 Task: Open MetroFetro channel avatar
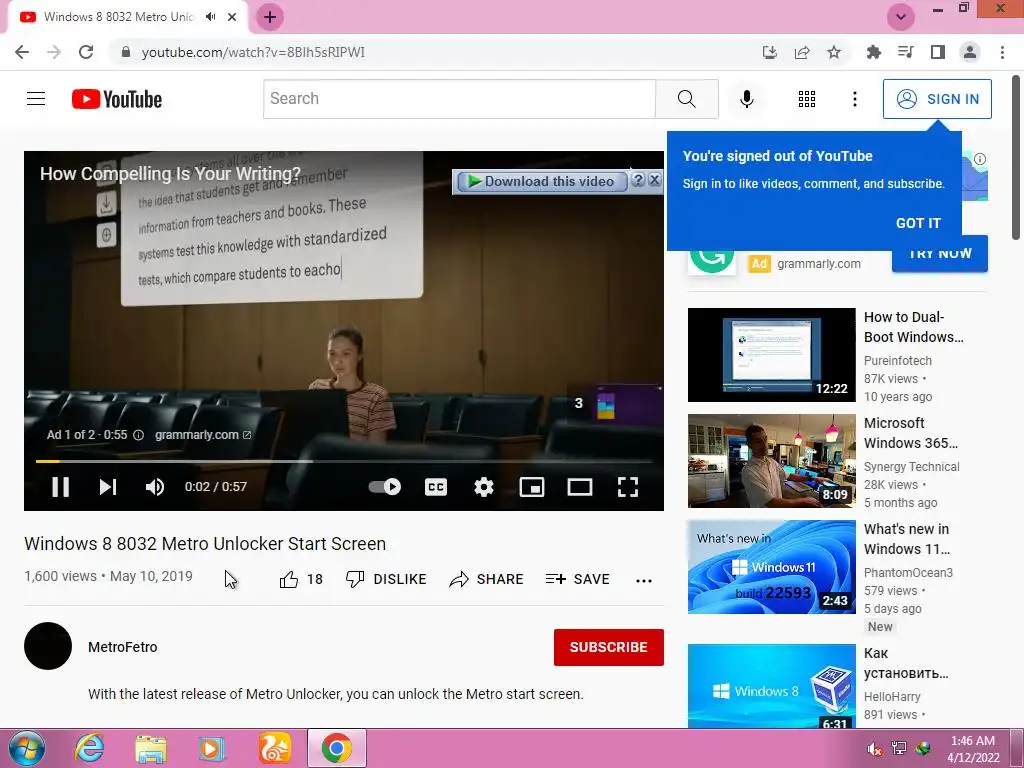click(x=48, y=646)
